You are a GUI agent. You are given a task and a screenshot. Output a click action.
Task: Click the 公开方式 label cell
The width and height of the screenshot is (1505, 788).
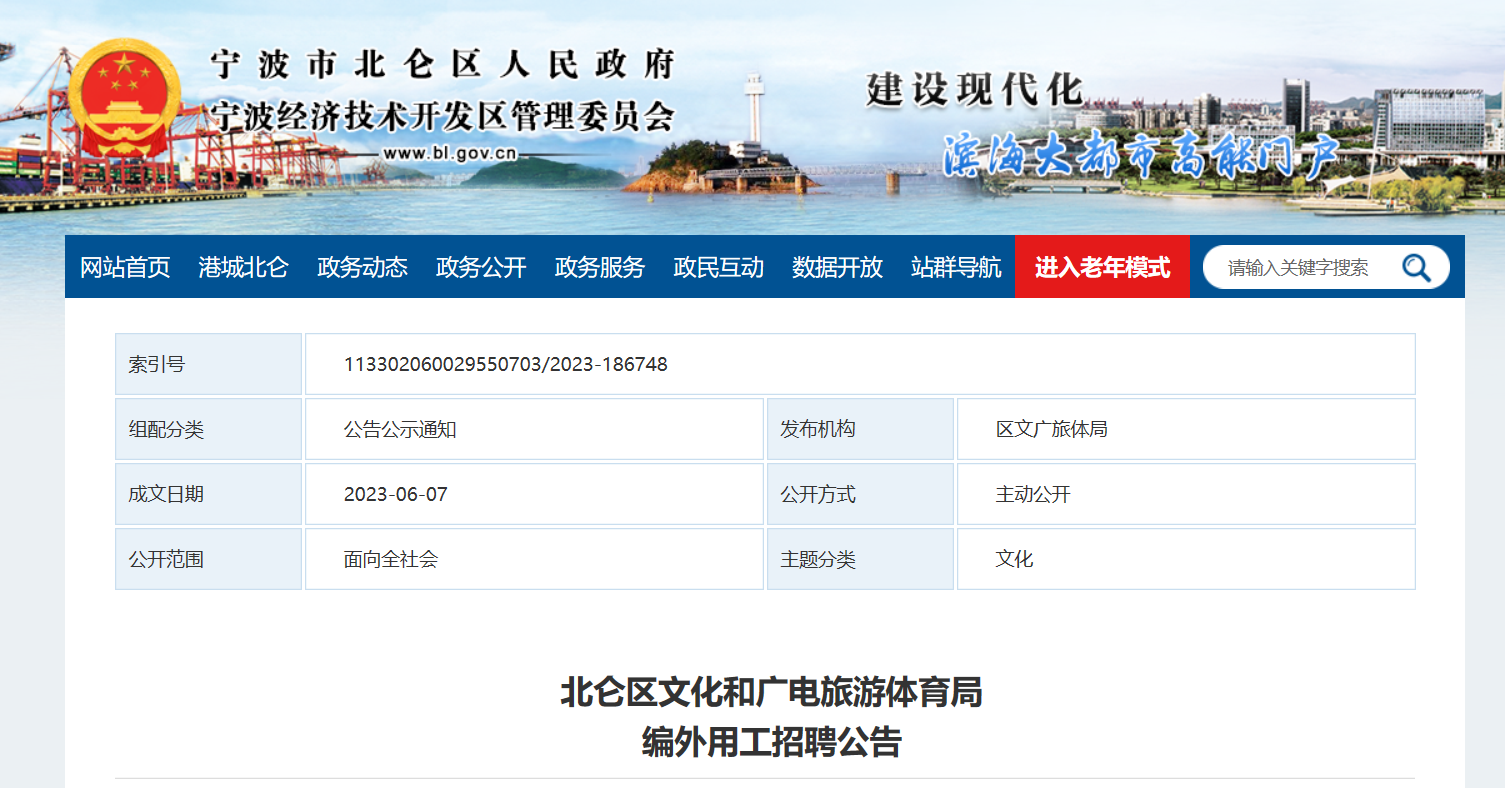[x=860, y=494]
